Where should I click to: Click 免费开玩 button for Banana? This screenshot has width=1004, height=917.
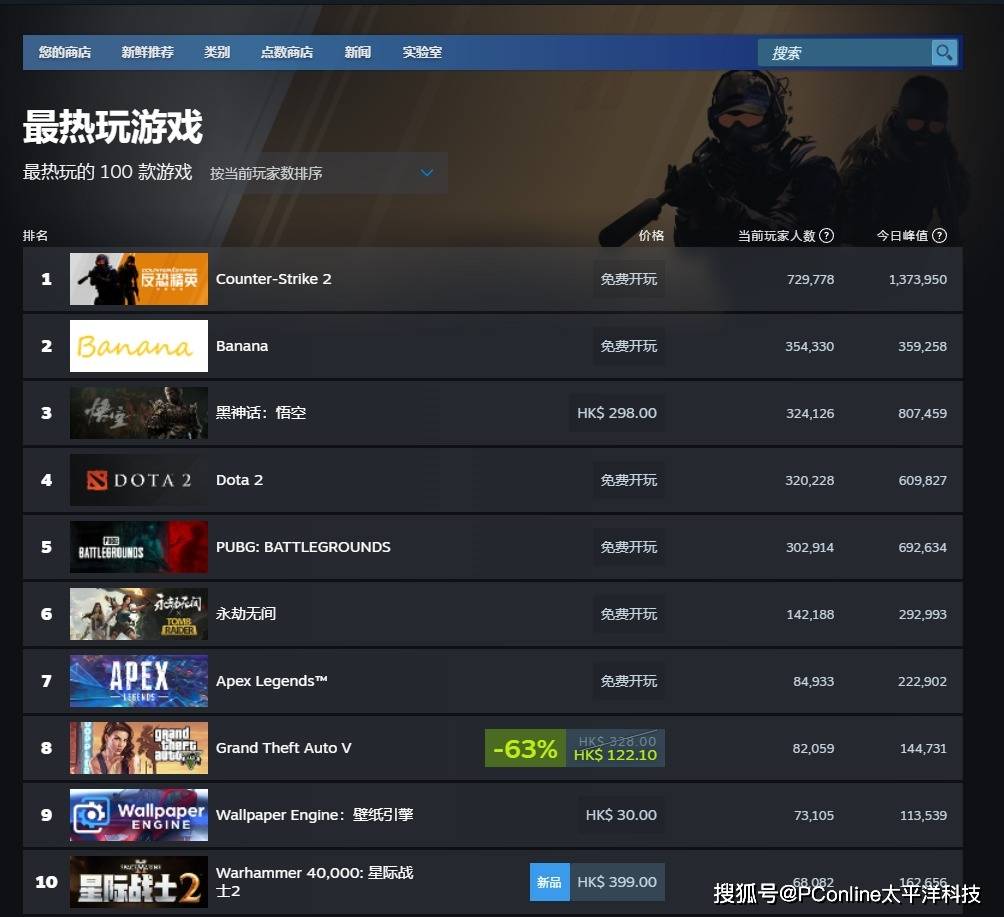[x=629, y=346]
